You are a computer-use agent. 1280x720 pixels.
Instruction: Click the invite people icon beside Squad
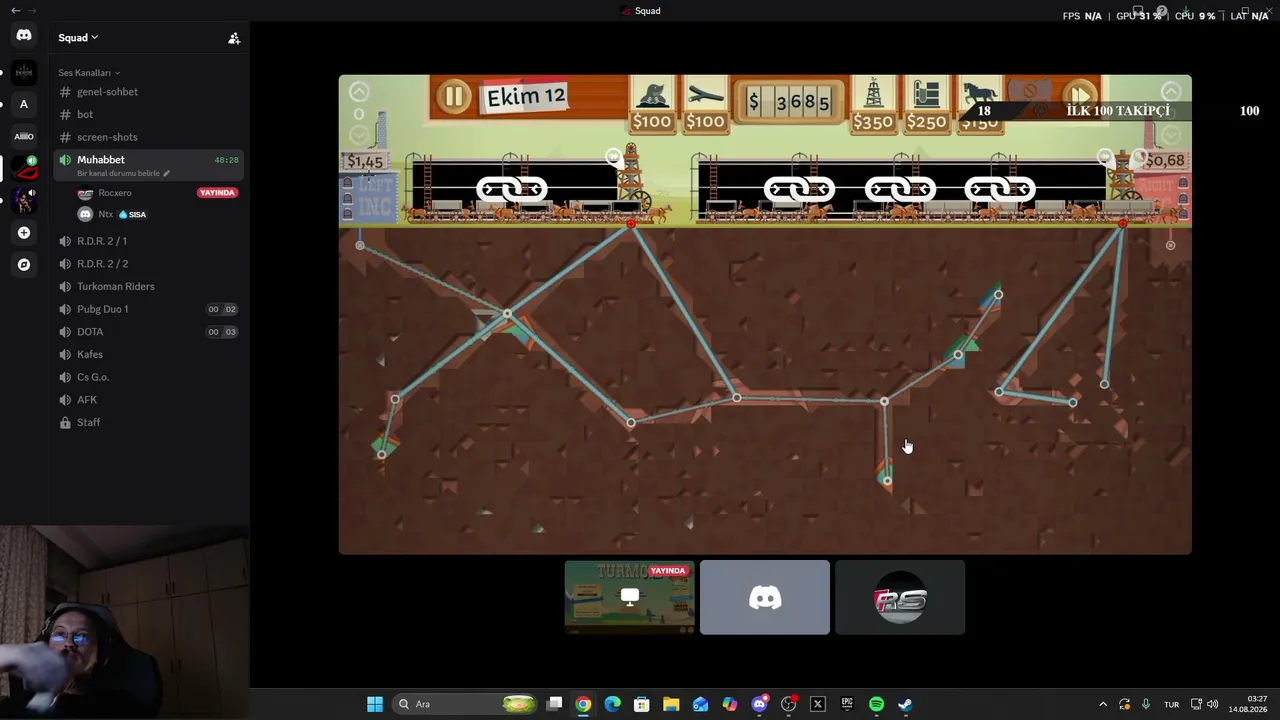coord(234,38)
